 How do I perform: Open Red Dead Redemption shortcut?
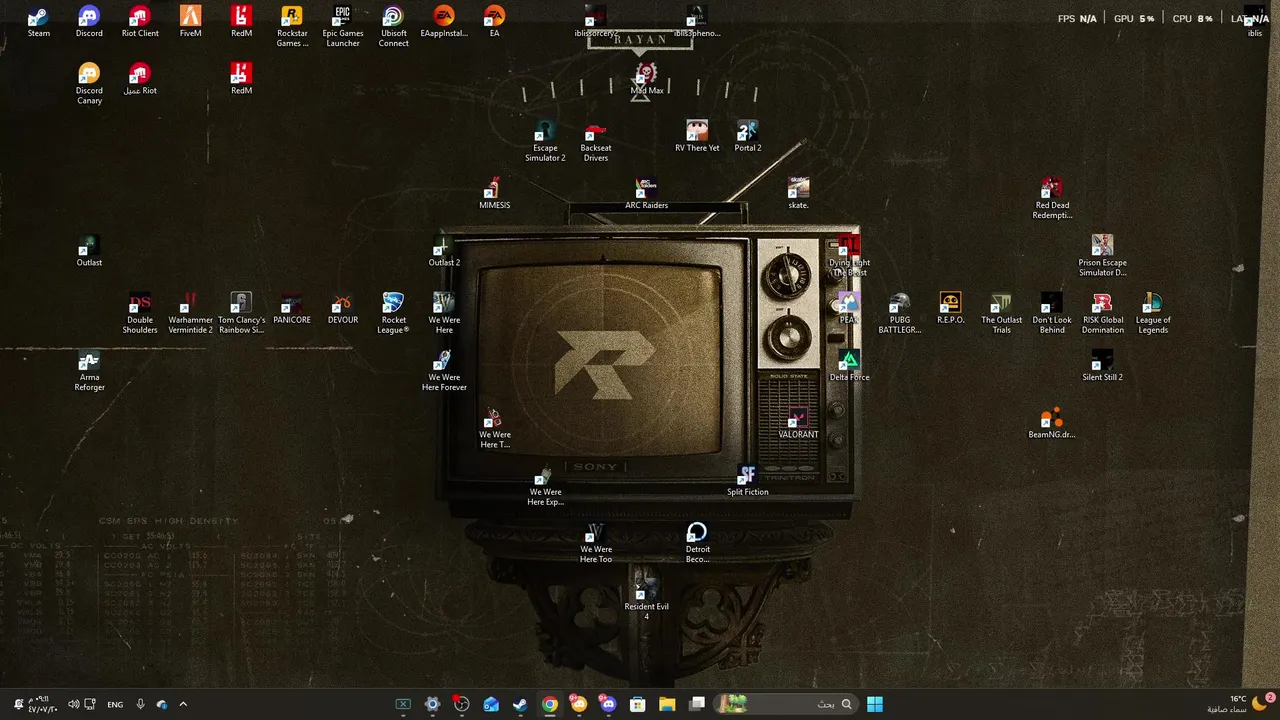coord(1052,199)
